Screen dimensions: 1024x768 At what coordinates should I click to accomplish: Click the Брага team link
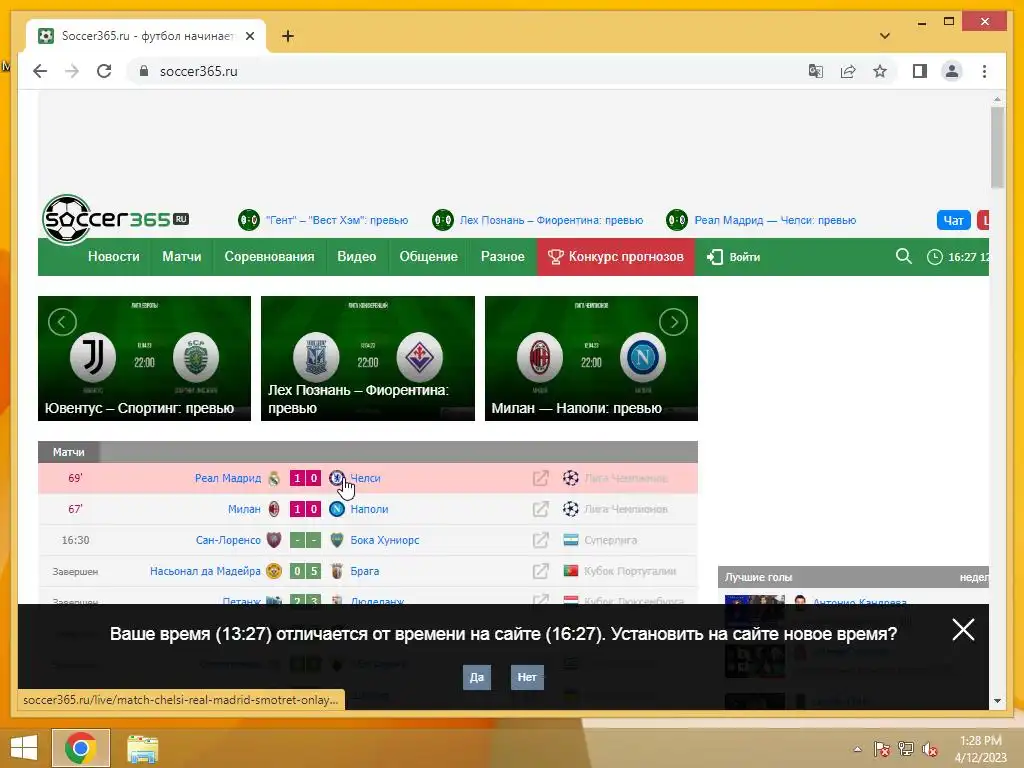pos(364,571)
